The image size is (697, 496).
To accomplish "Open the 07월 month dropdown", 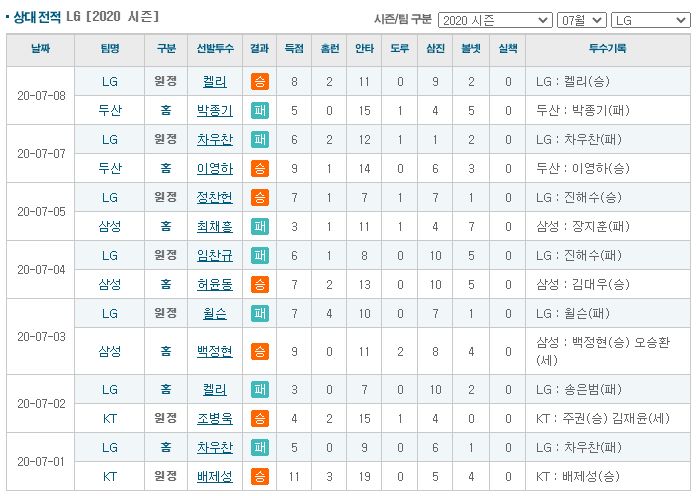I will tap(581, 20).
